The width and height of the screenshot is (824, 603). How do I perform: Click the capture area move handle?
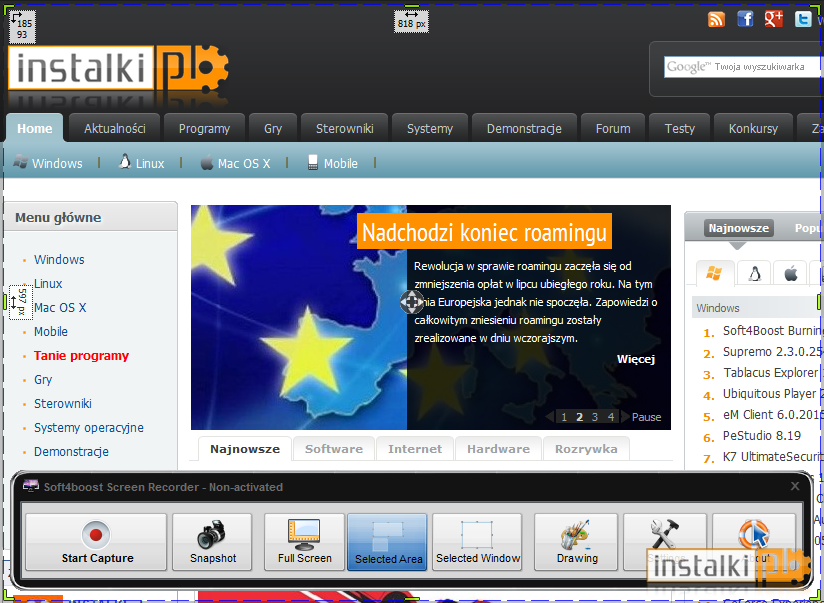coord(411,302)
